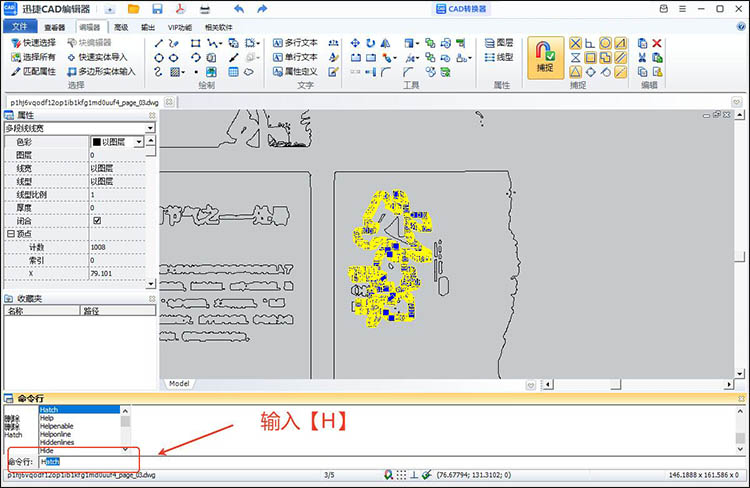Switch to the VIP功能 tab
The image size is (750, 488).
pos(181,27)
